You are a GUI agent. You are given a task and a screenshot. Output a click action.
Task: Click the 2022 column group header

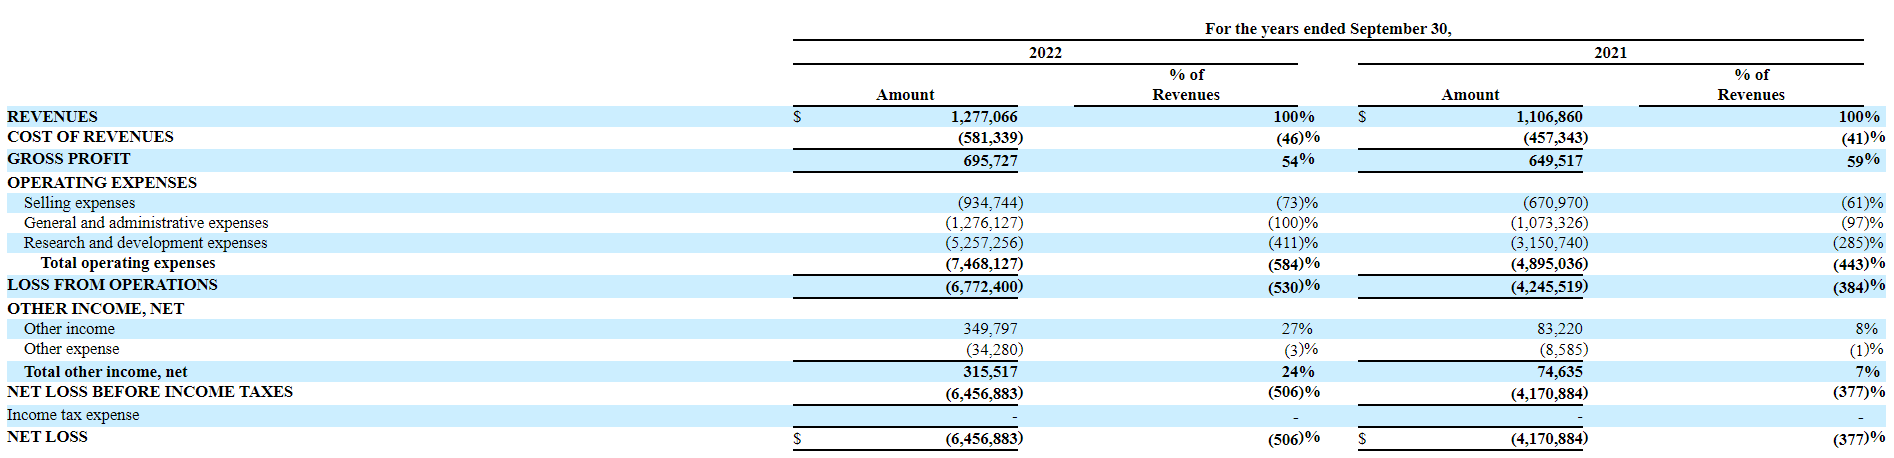(1045, 53)
